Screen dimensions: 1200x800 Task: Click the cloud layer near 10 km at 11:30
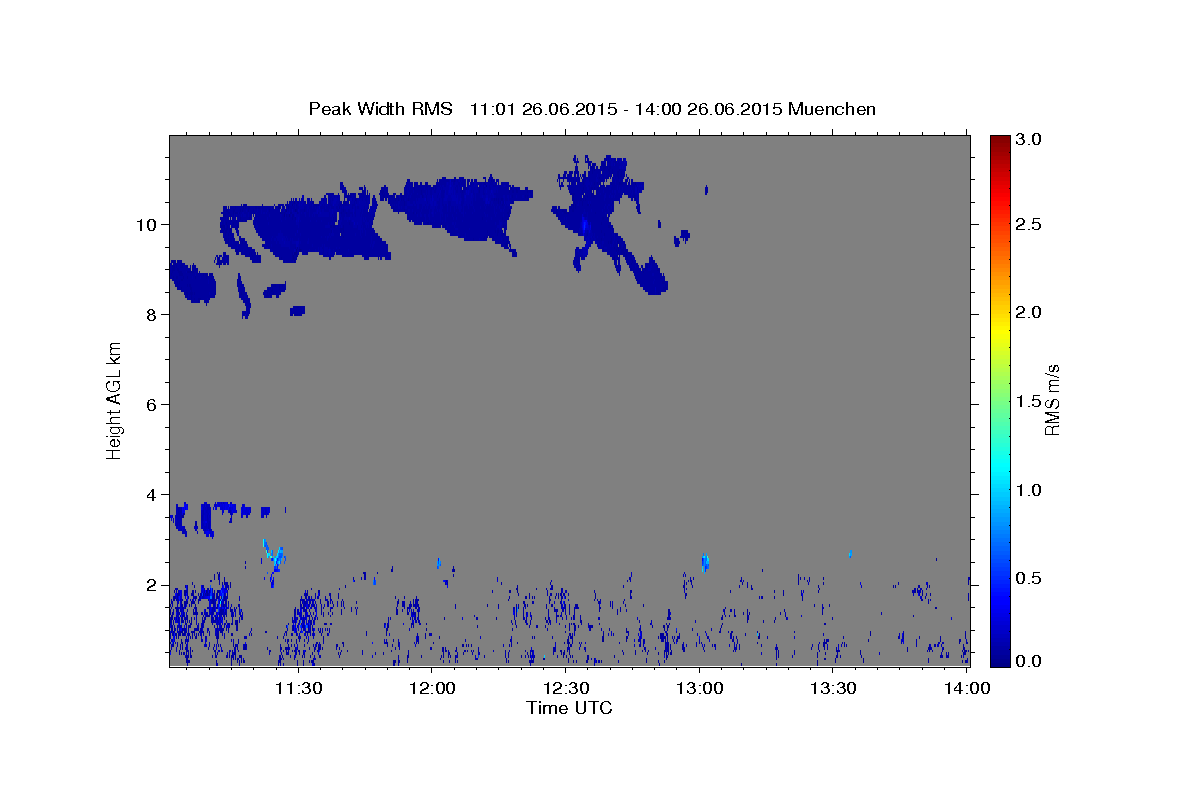[310, 228]
